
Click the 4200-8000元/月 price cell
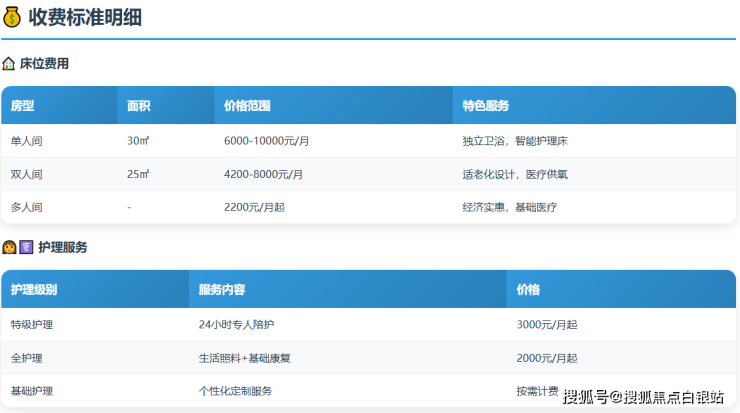263,174
